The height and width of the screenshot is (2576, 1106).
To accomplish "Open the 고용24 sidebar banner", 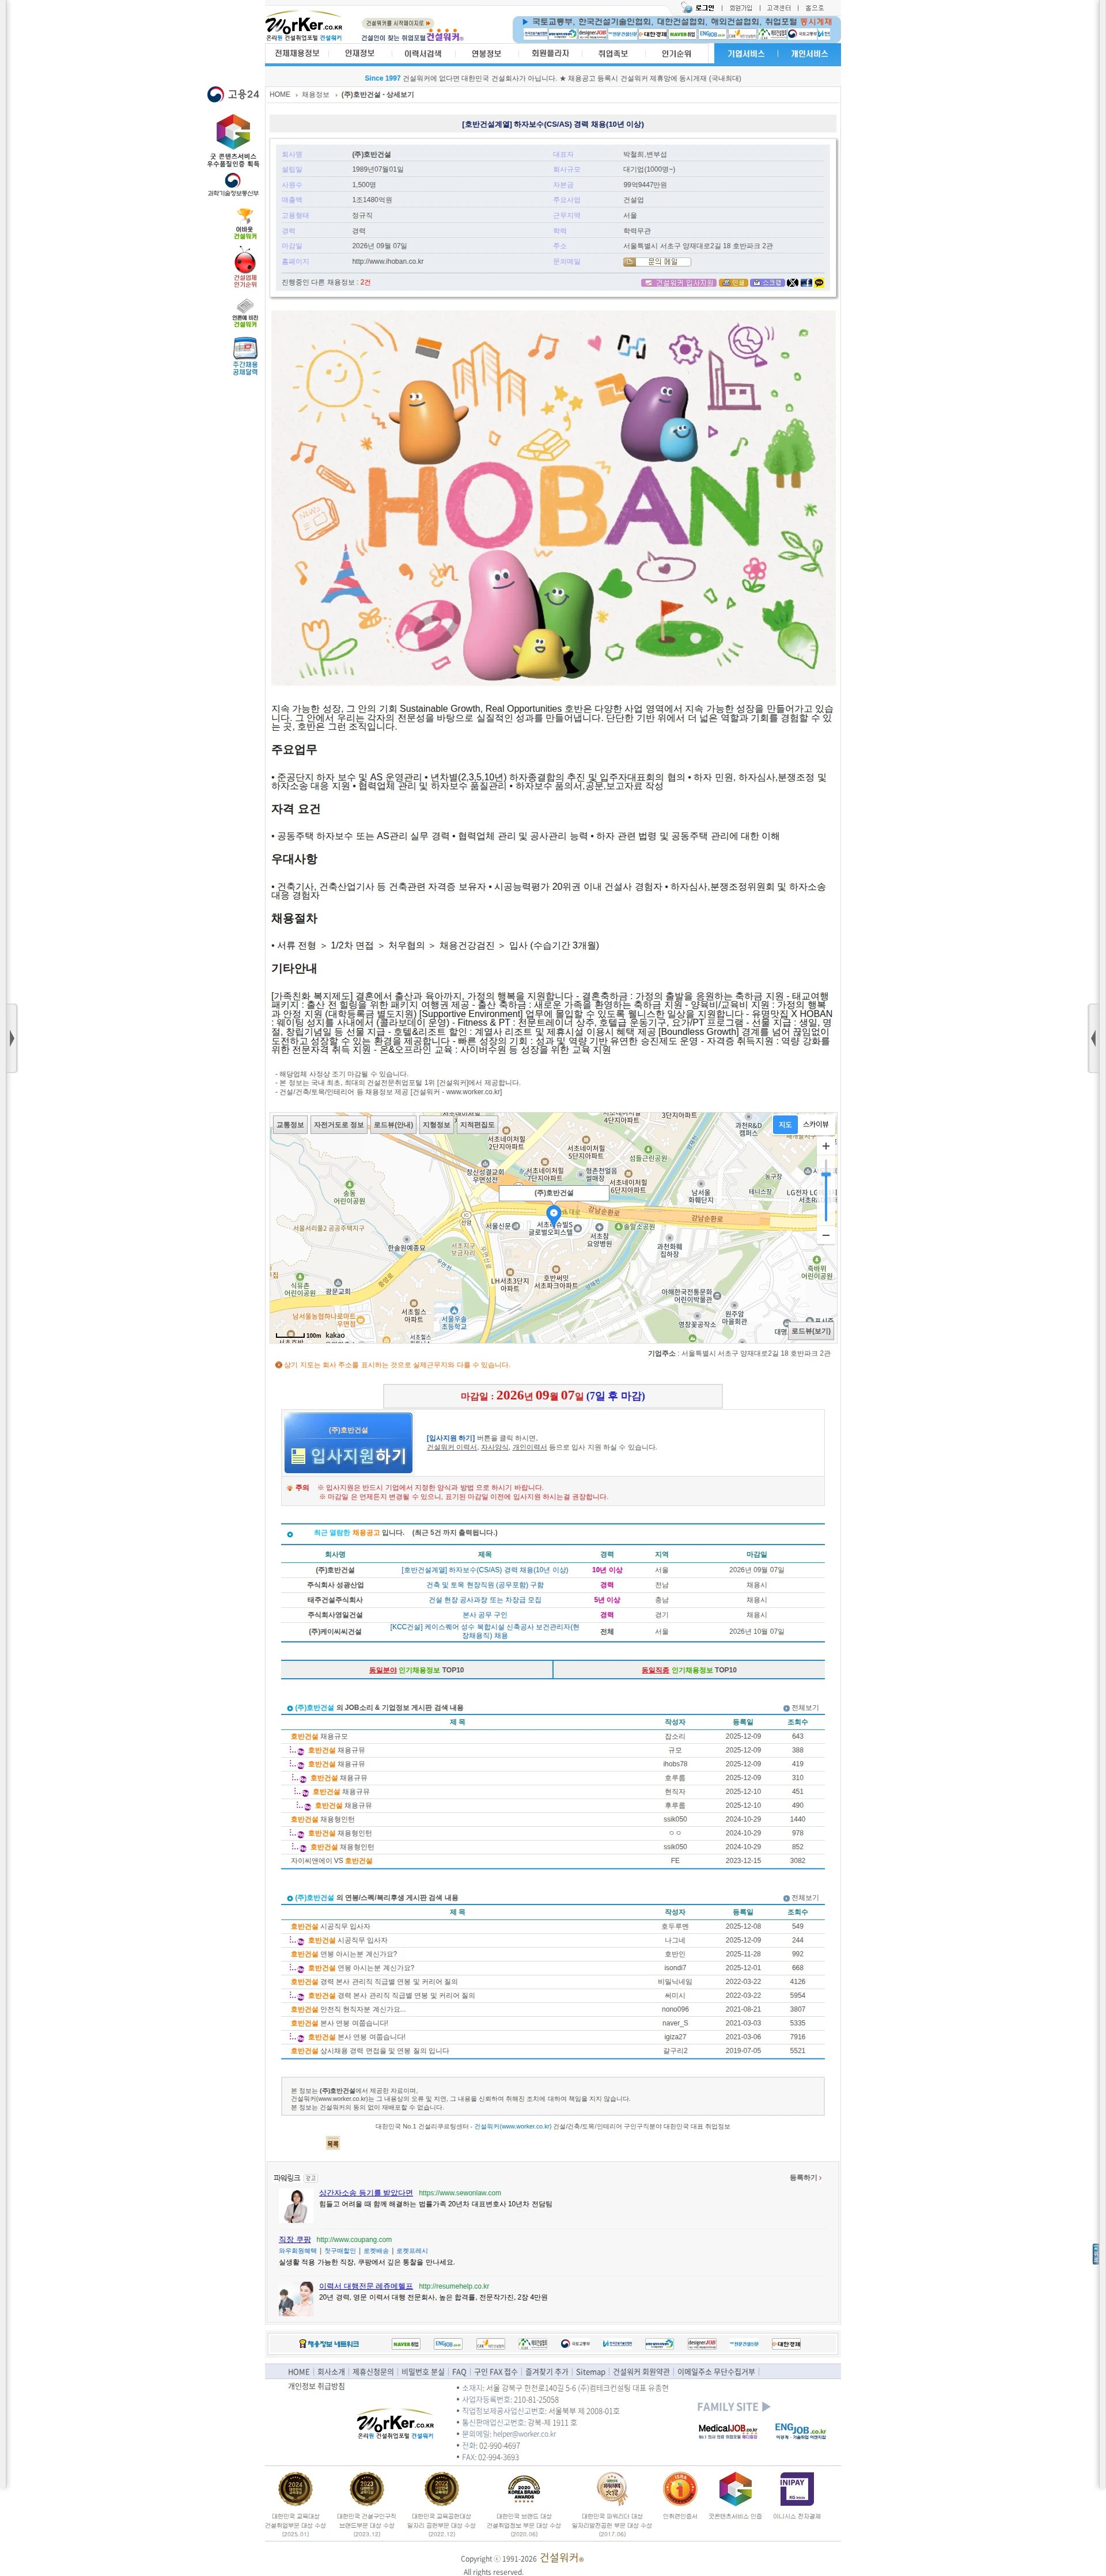I will click(233, 94).
